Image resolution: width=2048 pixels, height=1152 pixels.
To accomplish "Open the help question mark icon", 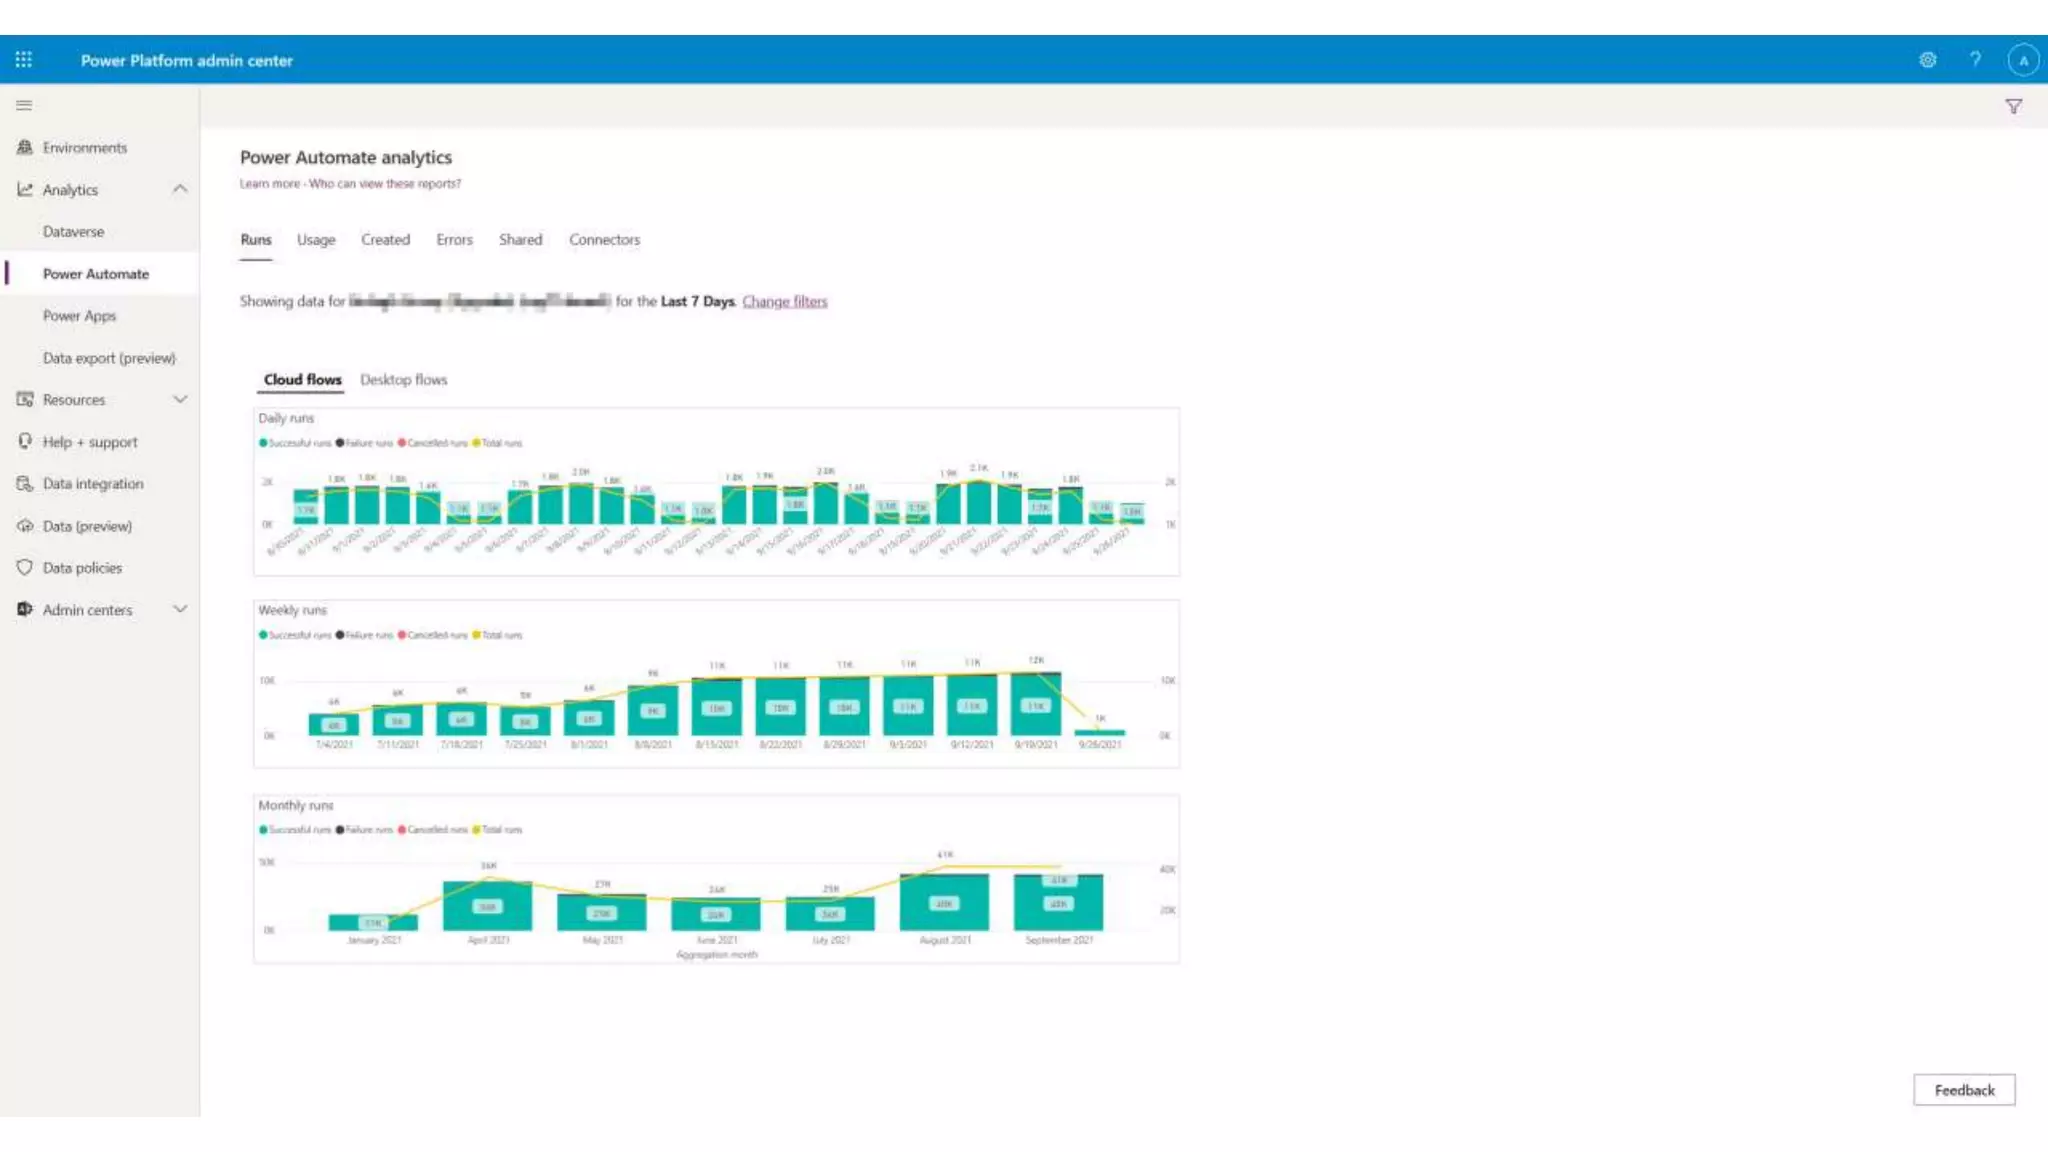I will 1975,60.
